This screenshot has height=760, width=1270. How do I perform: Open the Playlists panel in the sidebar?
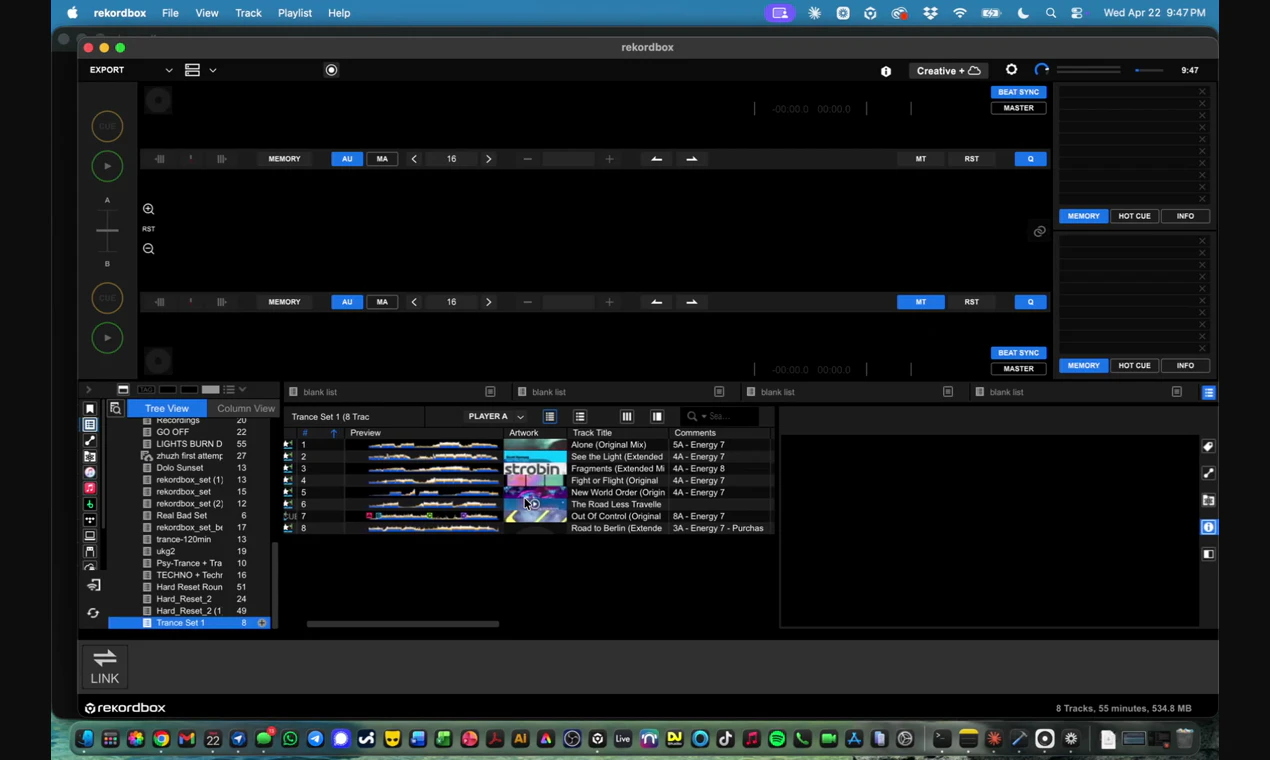click(89, 425)
